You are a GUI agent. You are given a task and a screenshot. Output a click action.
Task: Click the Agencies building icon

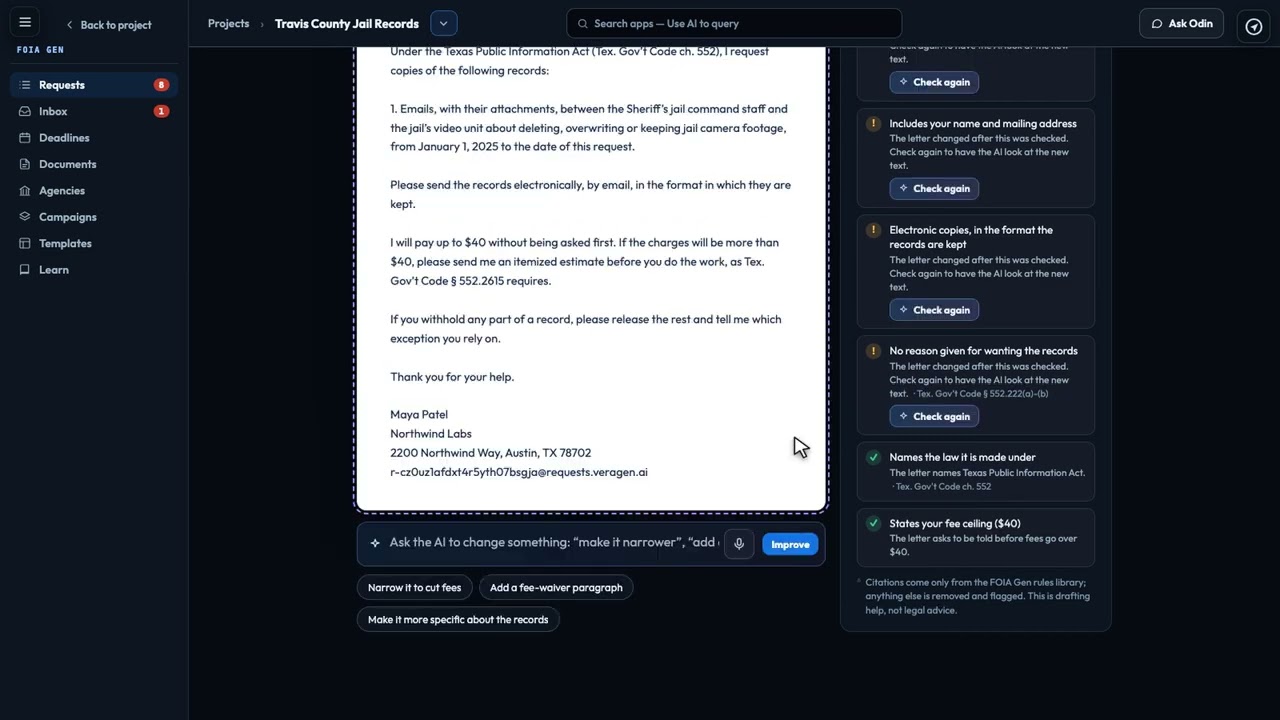(x=25, y=190)
